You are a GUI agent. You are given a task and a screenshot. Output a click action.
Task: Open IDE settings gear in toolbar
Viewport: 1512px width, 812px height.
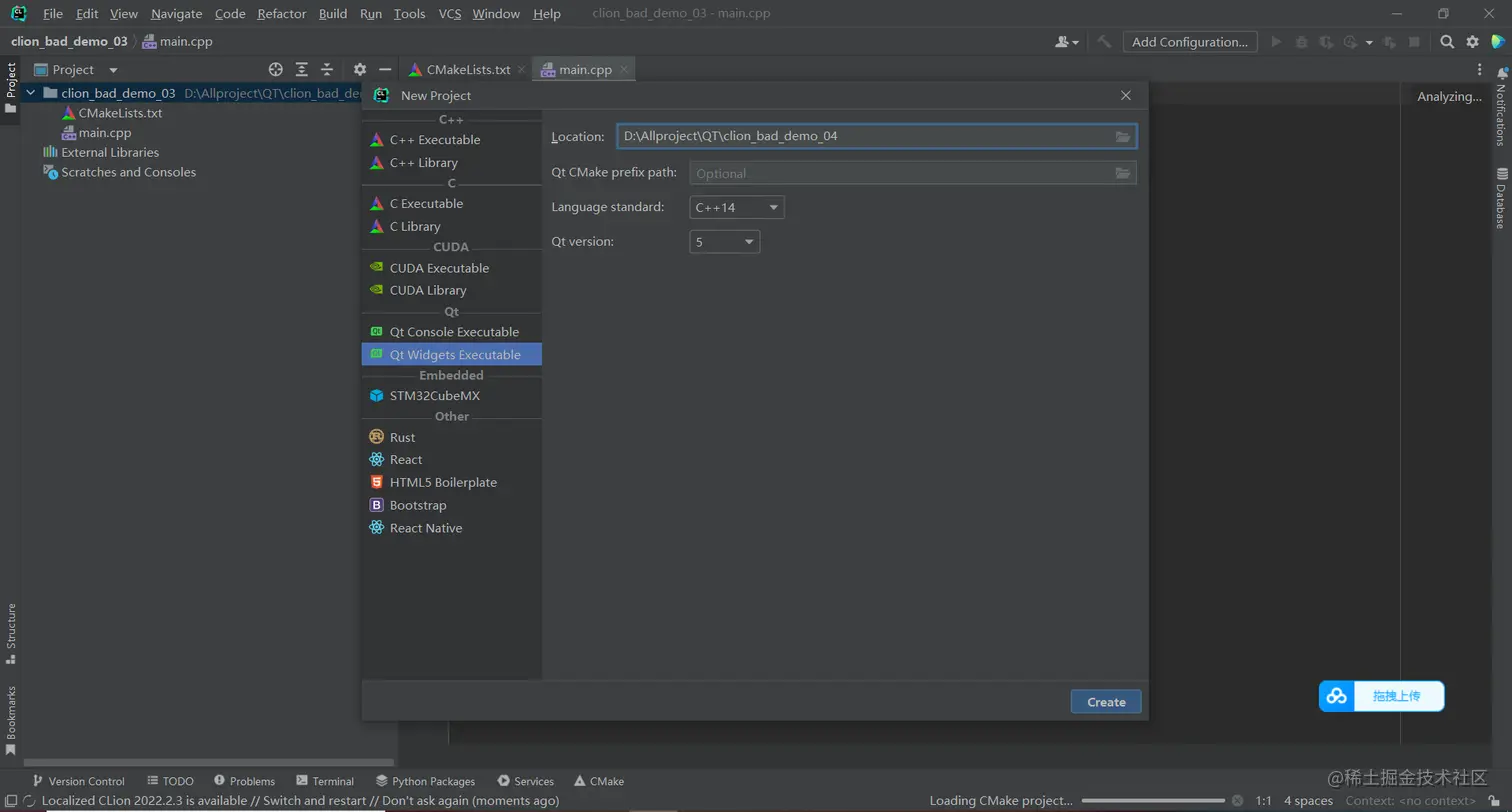[1472, 42]
